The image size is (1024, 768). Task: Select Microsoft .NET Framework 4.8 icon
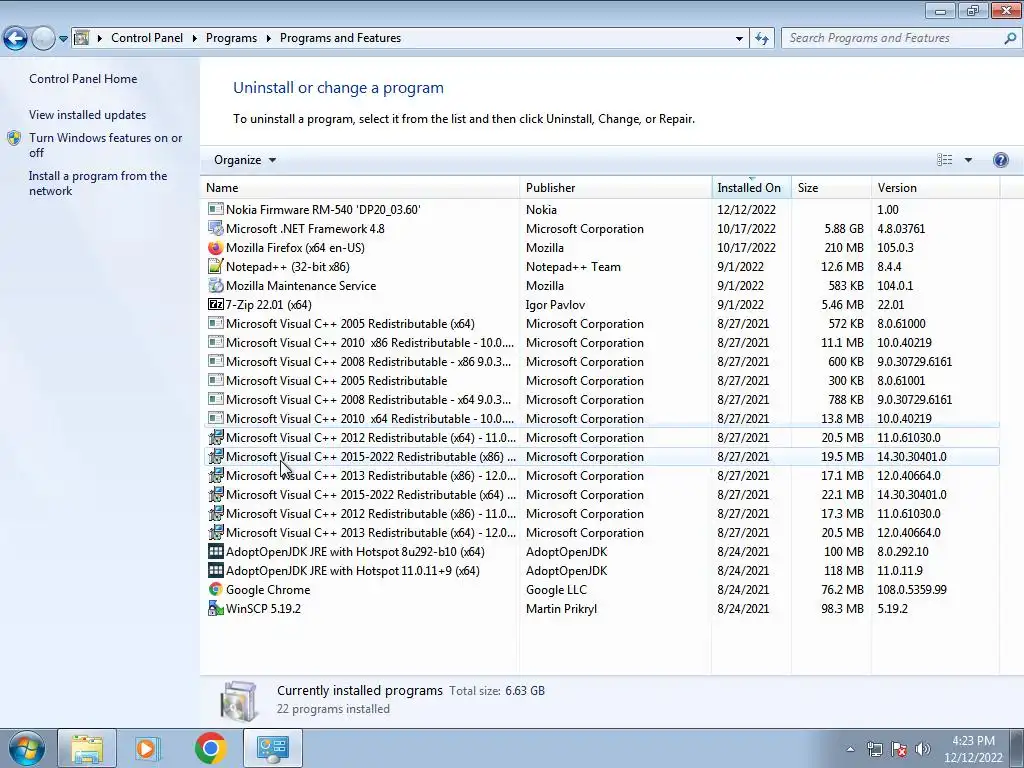(x=216, y=228)
